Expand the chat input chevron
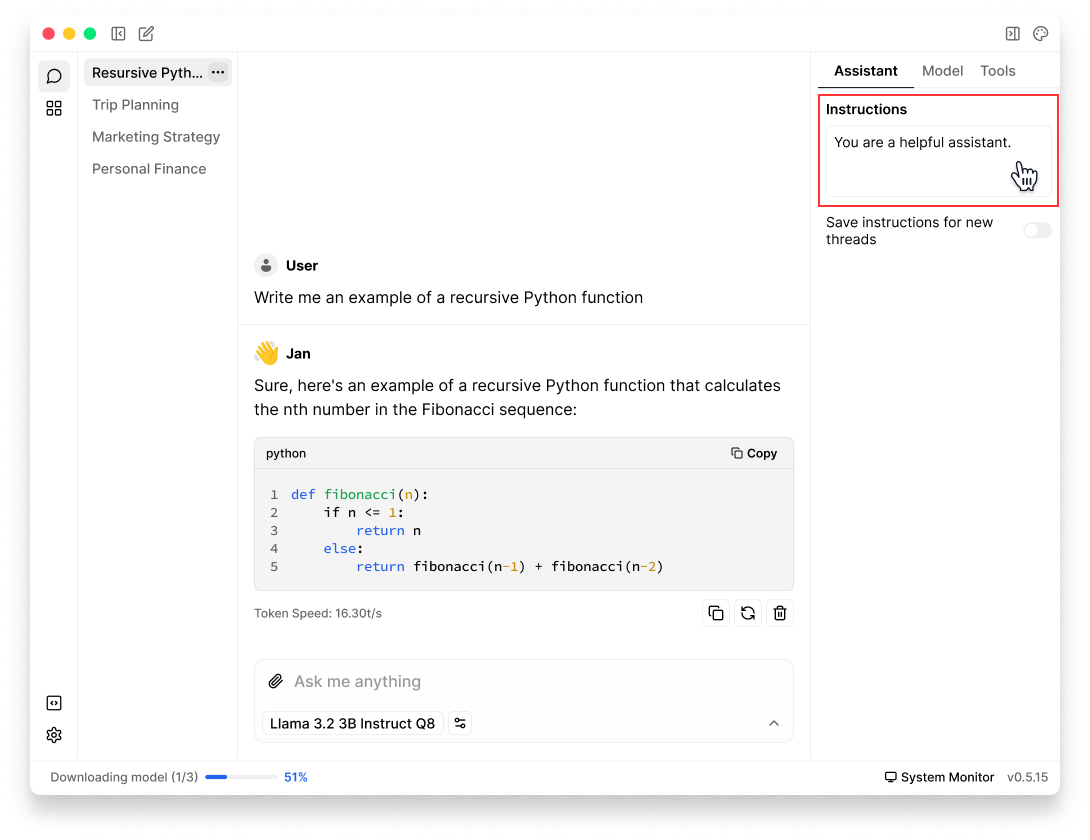The height and width of the screenshot is (840, 1090). click(773, 723)
